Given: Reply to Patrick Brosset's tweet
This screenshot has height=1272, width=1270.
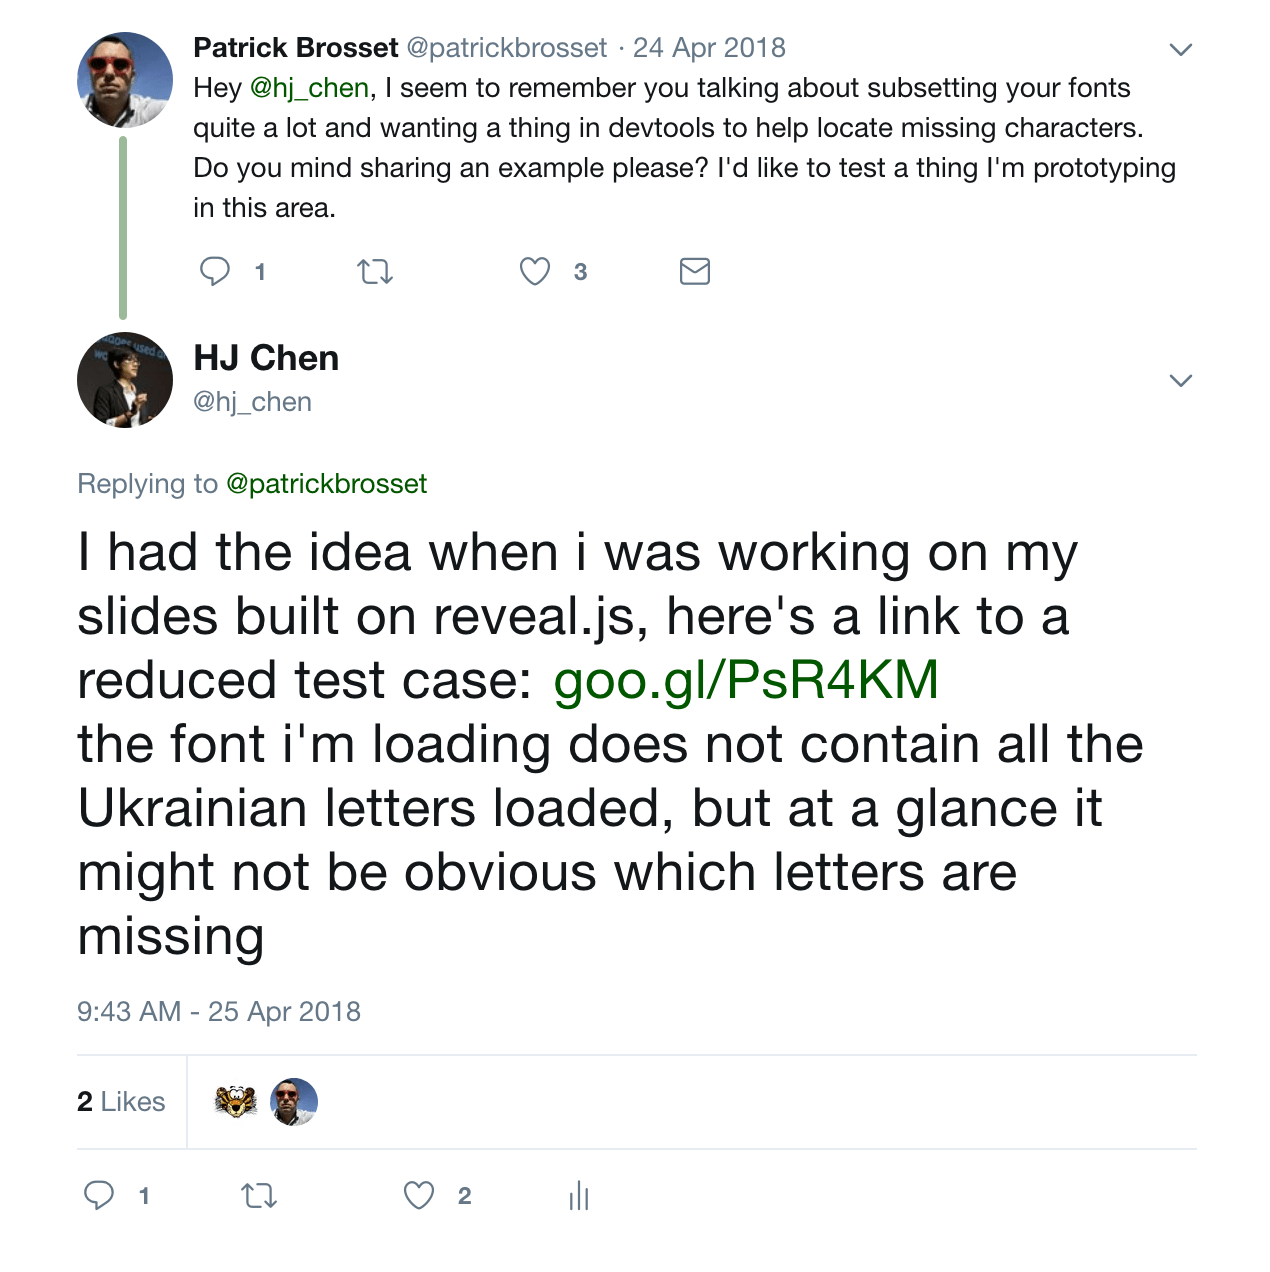Looking at the screenshot, I should tap(215, 271).
